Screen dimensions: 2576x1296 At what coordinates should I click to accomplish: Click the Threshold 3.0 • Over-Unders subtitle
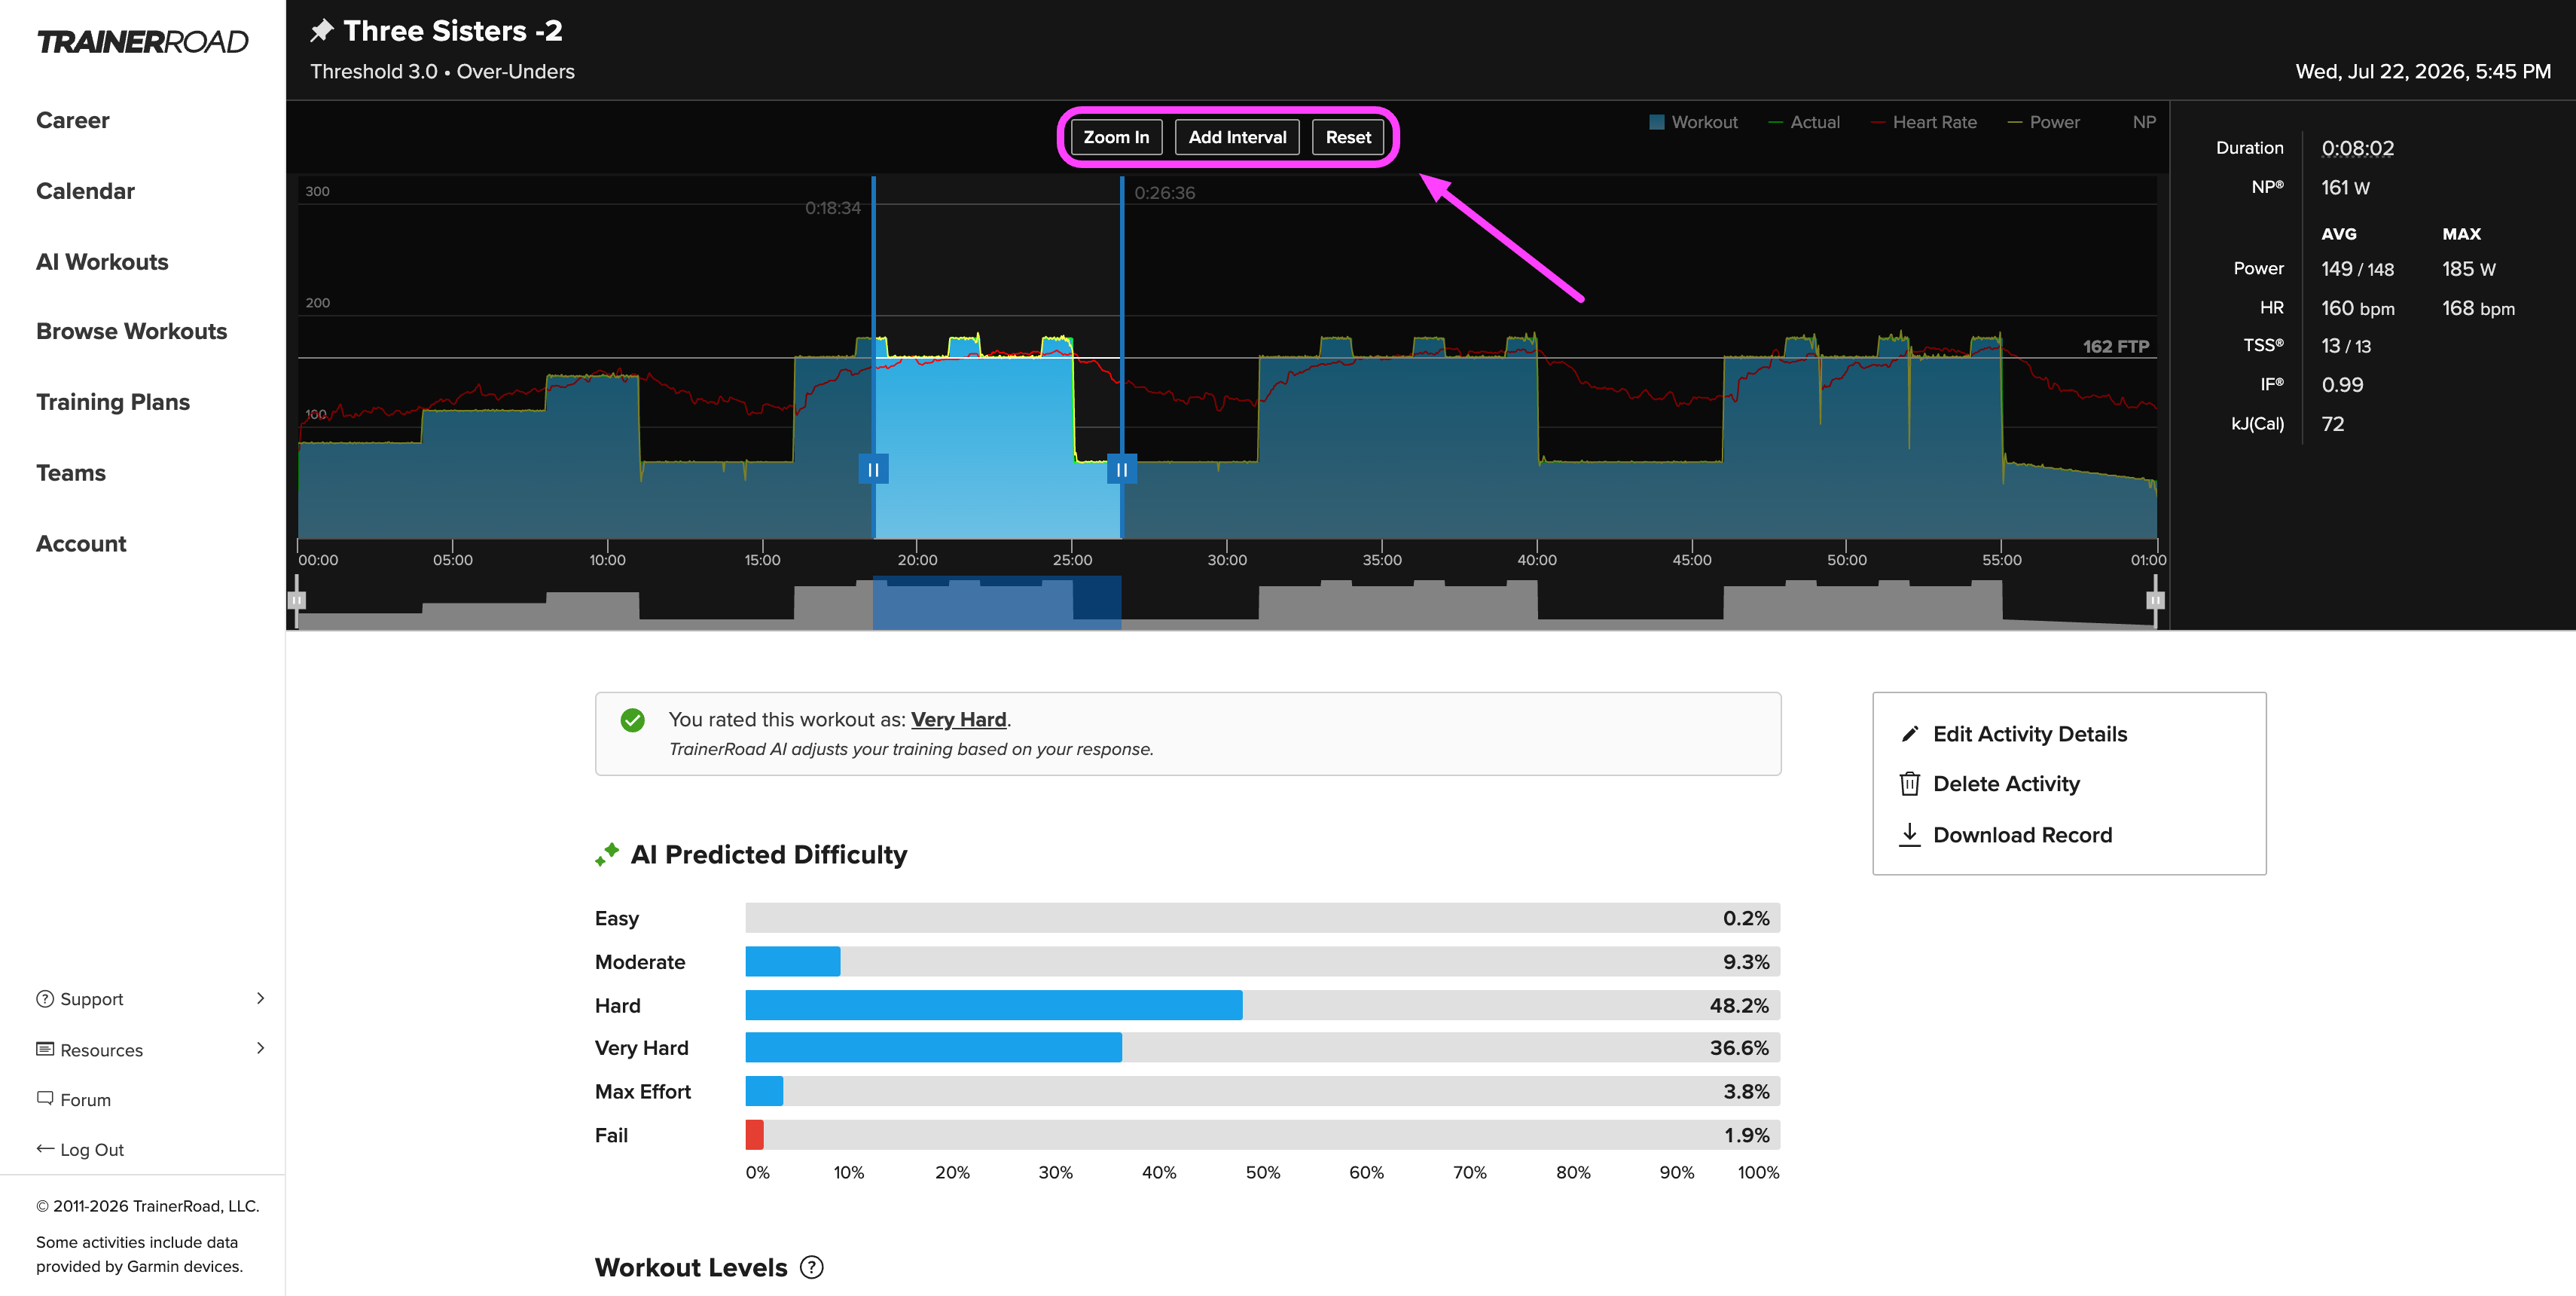click(x=442, y=71)
